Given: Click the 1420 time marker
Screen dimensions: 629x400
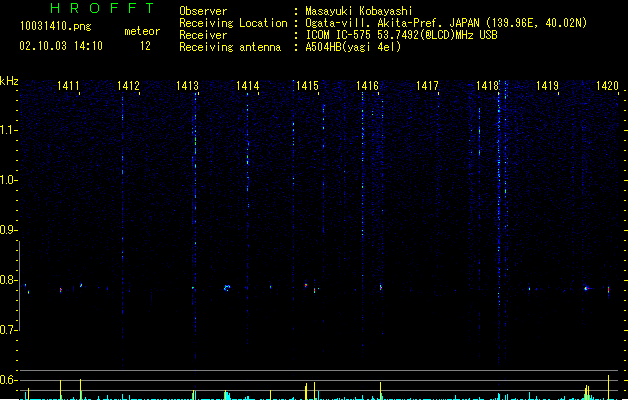Looking at the screenshot, I should click(x=607, y=86).
